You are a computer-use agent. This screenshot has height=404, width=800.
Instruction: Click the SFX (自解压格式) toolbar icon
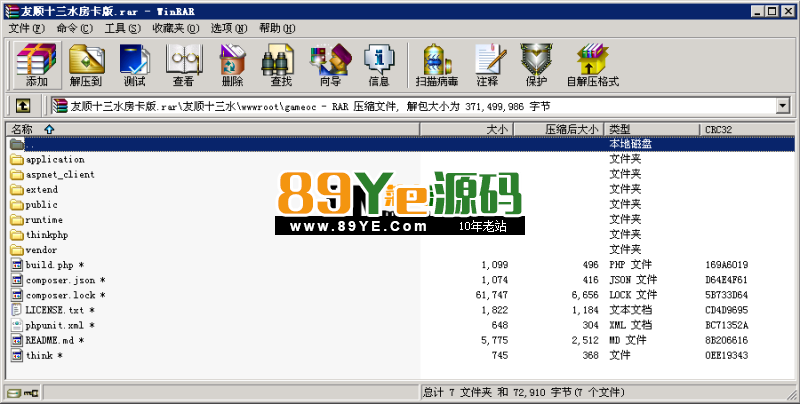pos(593,65)
